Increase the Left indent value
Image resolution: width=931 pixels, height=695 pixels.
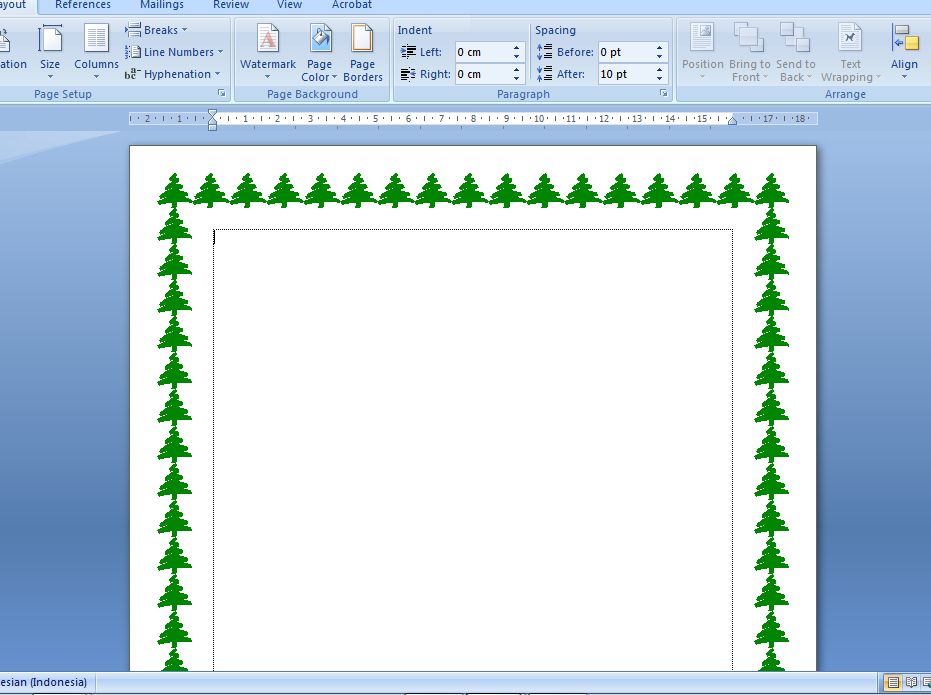(x=517, y=48)
